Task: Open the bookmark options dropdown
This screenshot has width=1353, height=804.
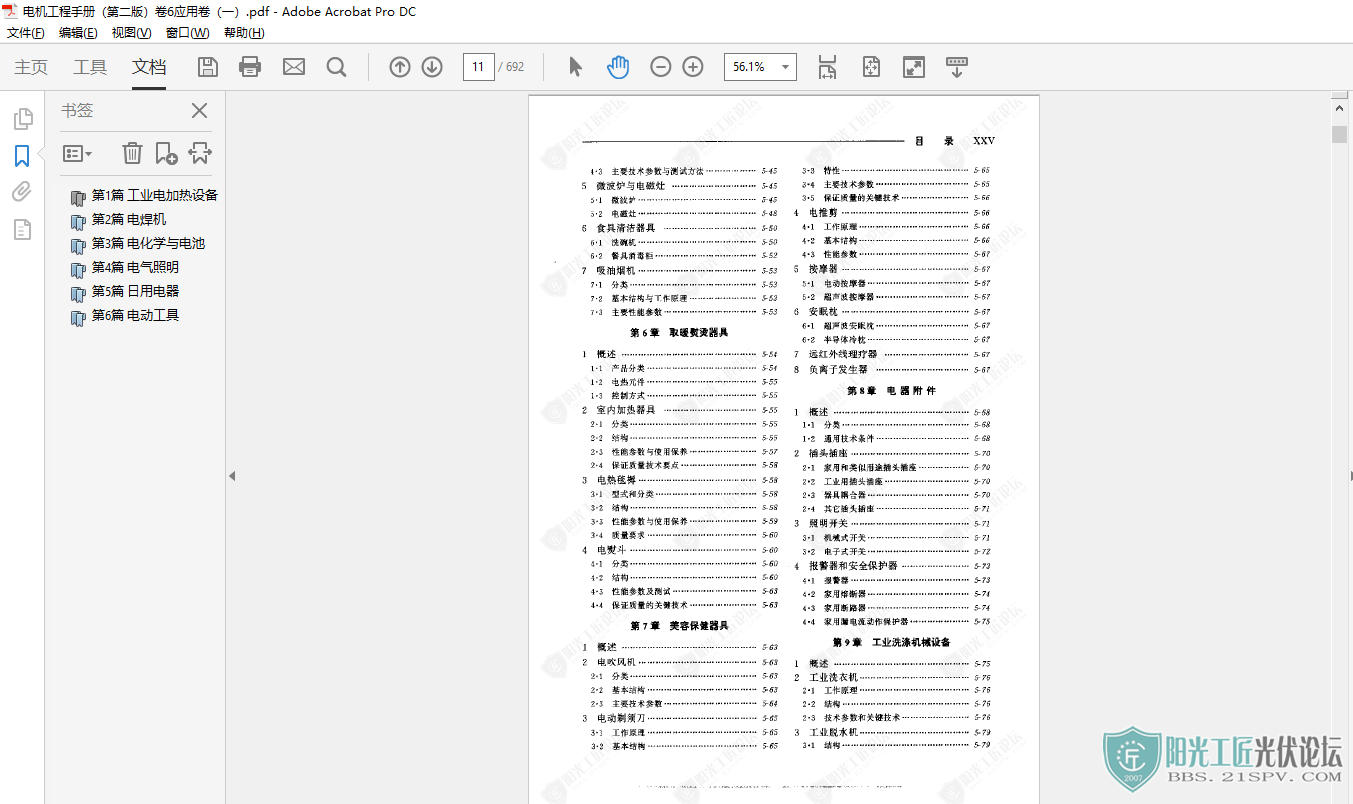Action: click(x=77, y=153)
